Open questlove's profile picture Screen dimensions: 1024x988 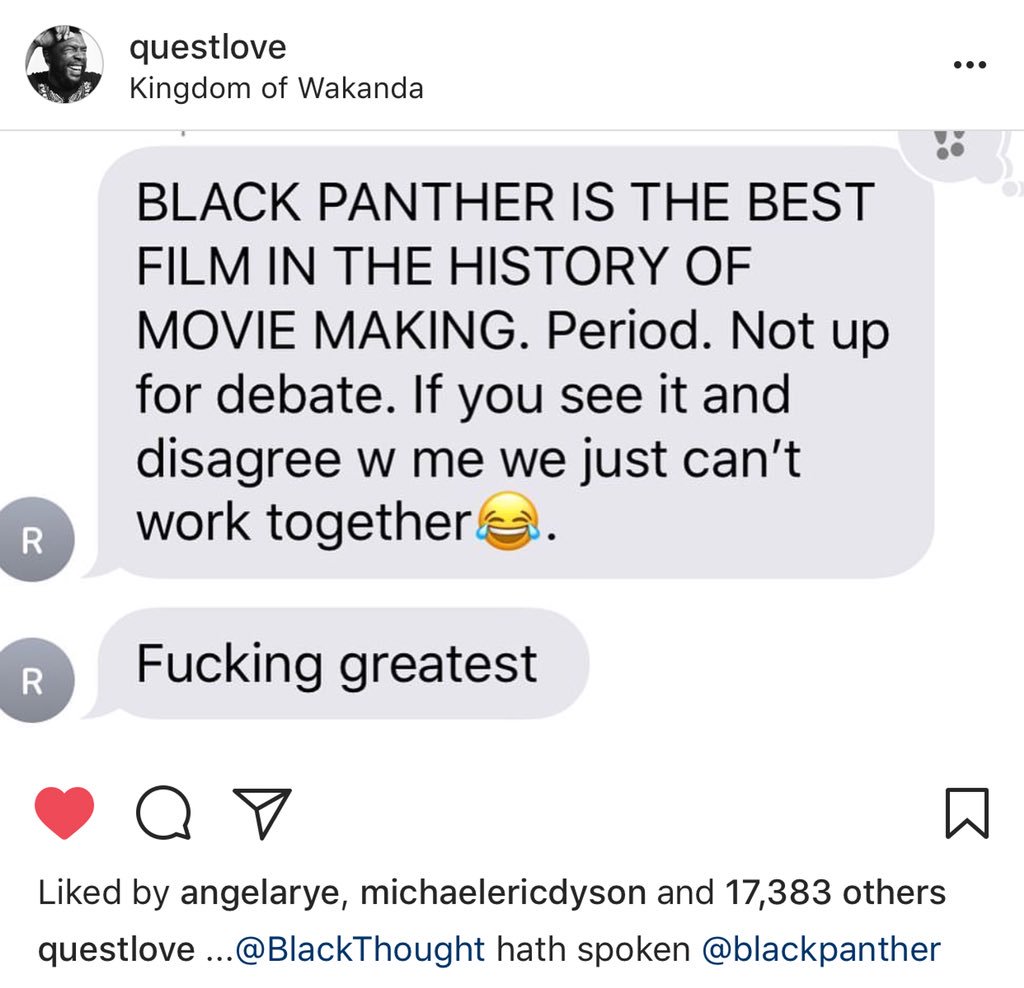click(x=64, y=65)
